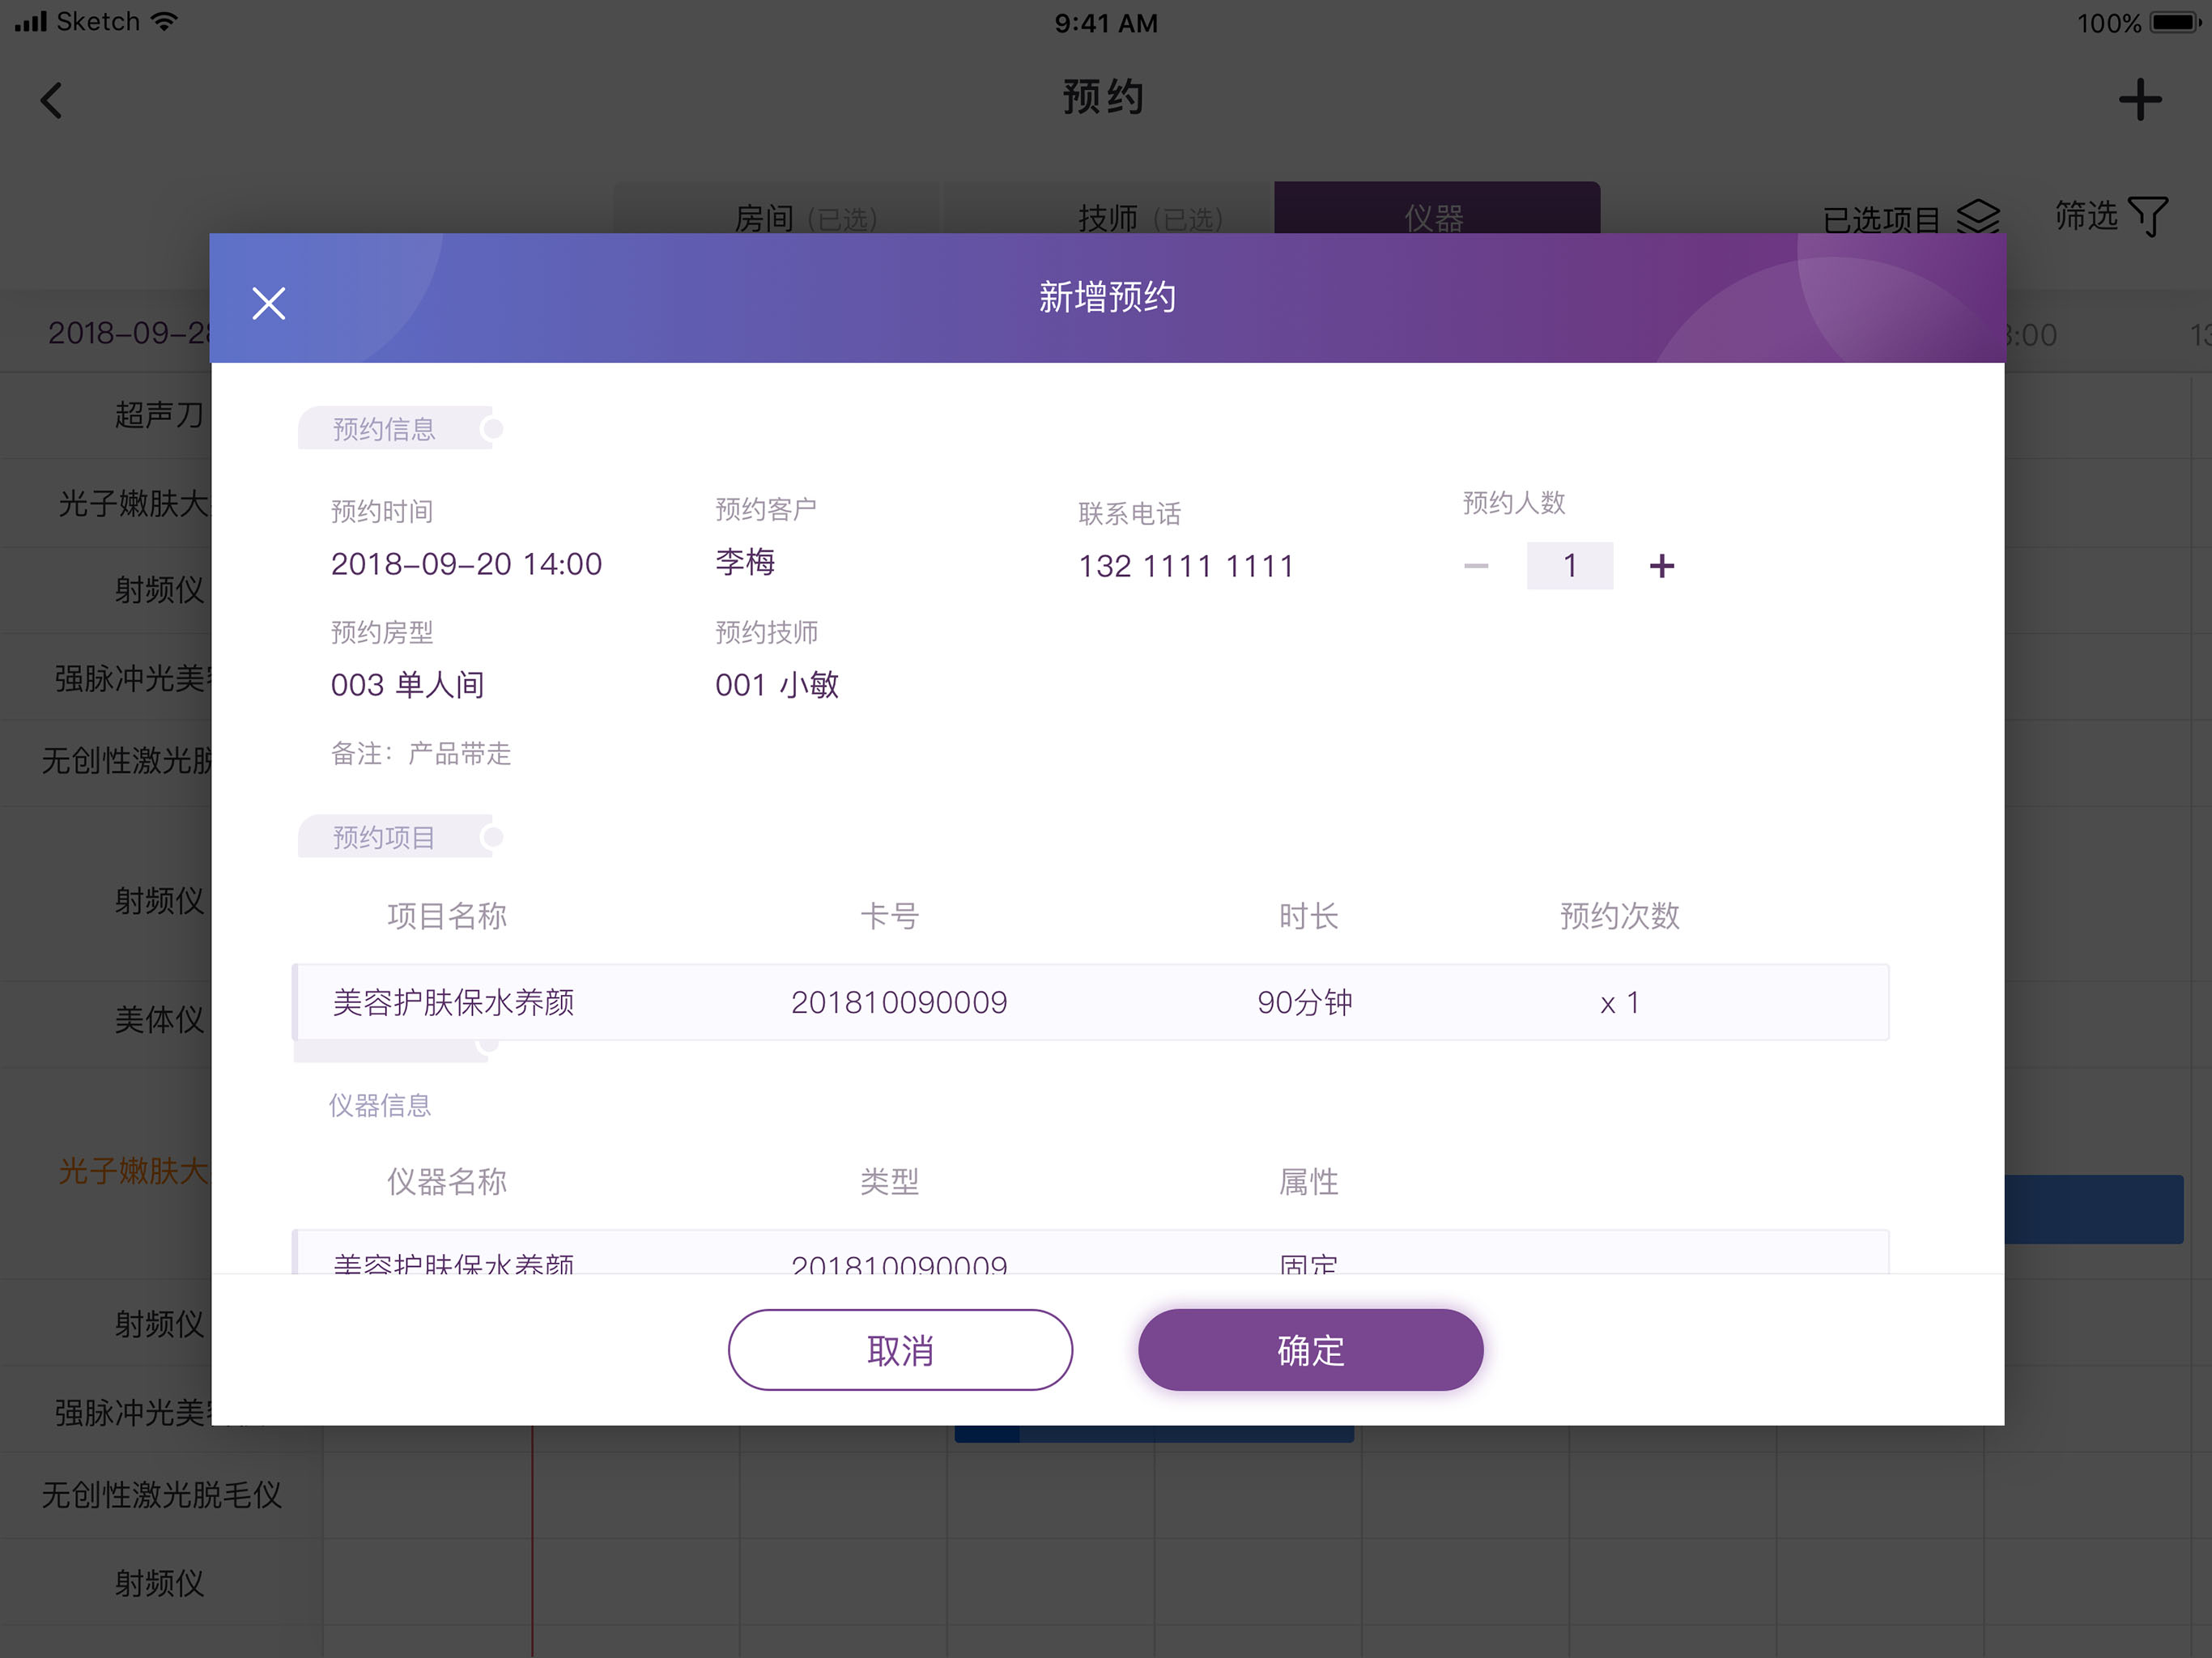This screenshot has height=1658, width=2212.
Task: Tap the plus icon in top bar
Action: click(x=2139, y=100)
